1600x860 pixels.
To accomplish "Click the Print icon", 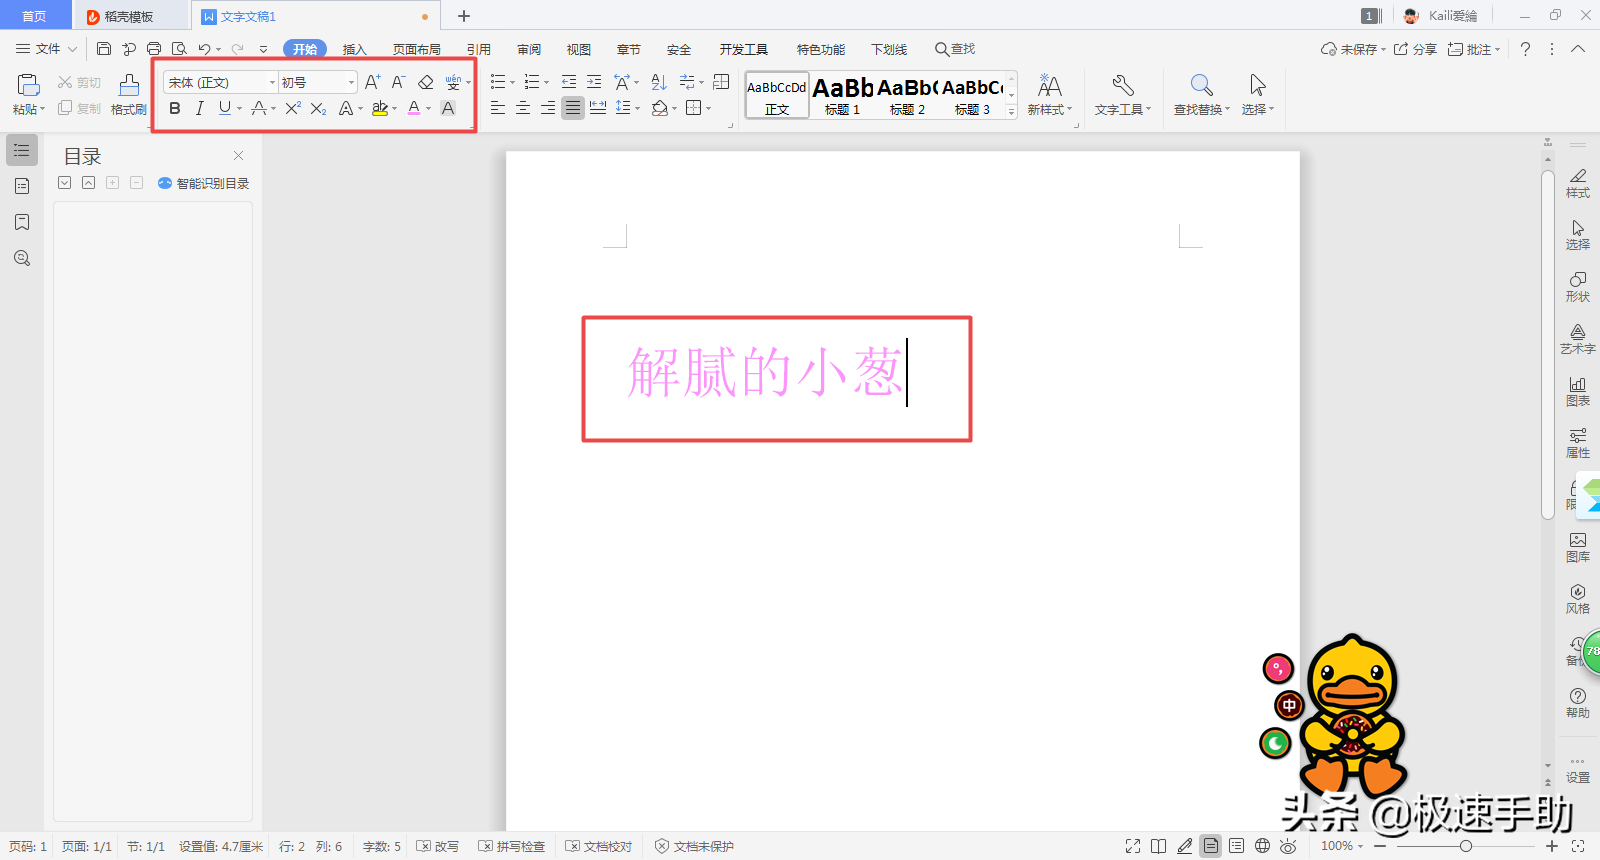I will [x=154, y=49].
